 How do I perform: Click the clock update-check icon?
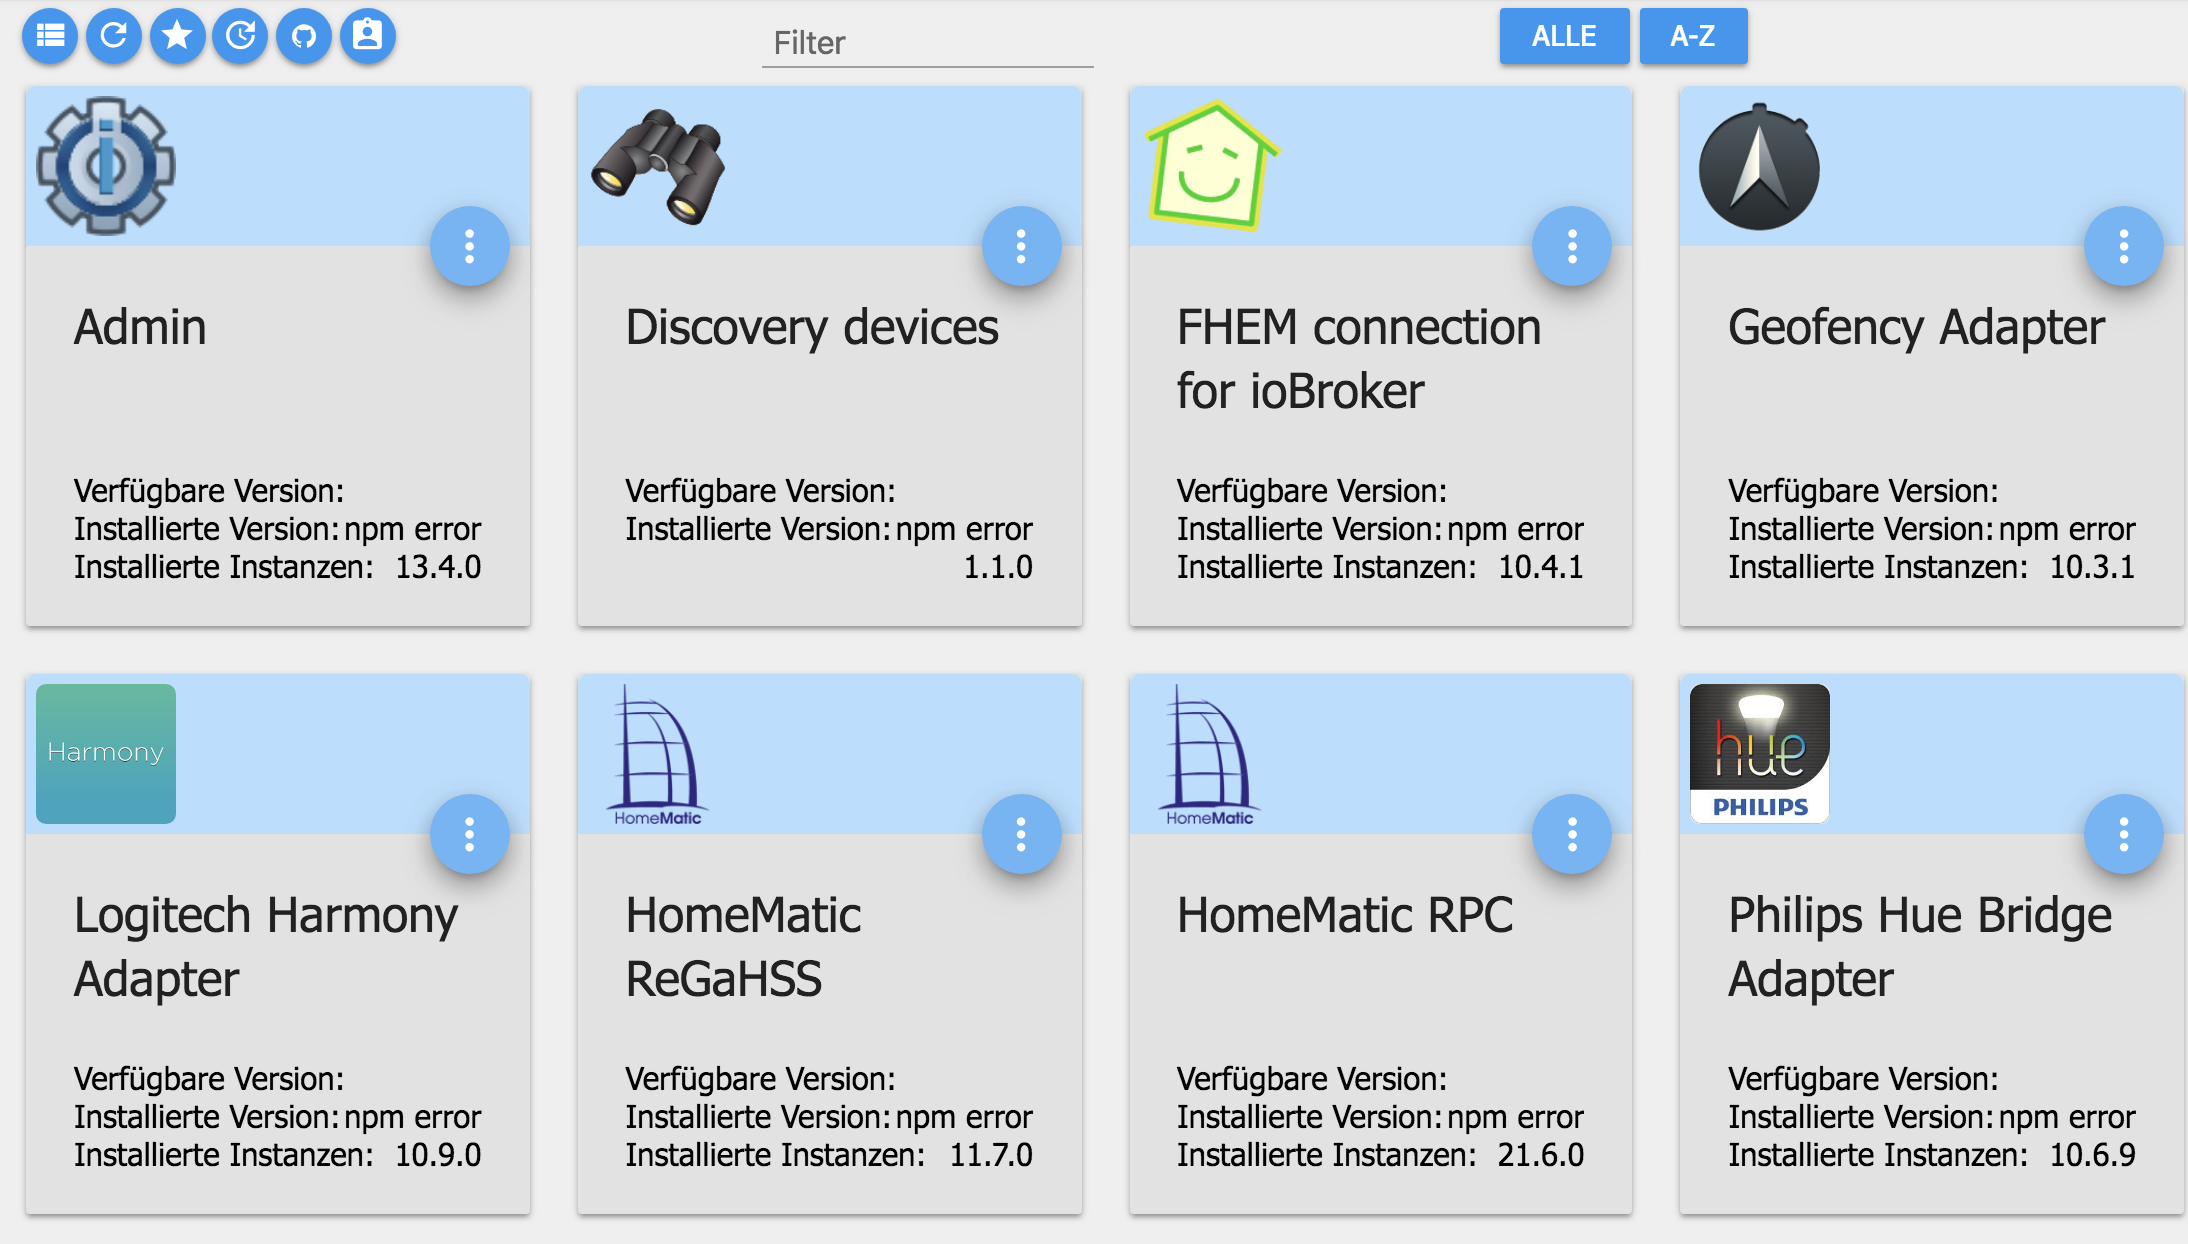[x=241, y=36]
